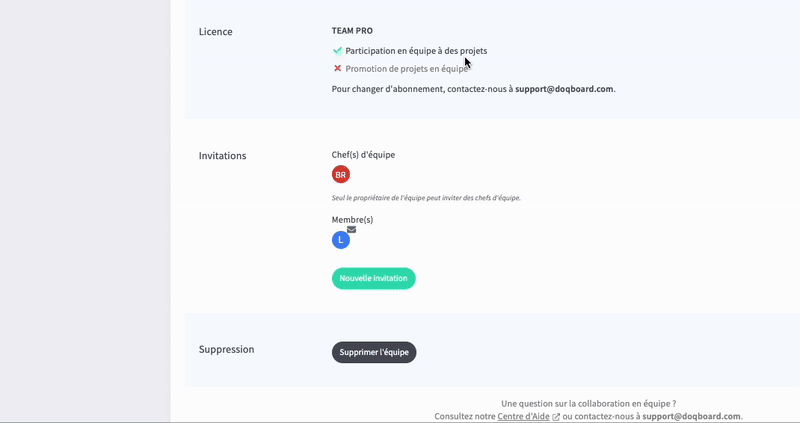Click the Licence section heading

pos(216,32)
